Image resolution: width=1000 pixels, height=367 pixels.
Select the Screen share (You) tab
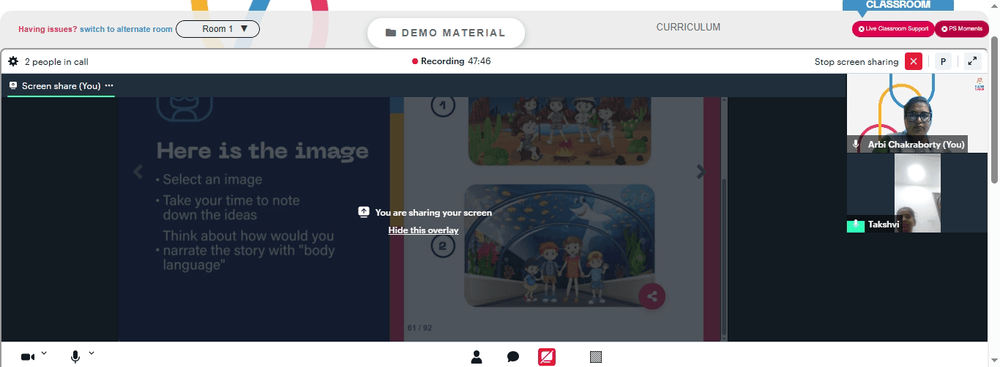[x=61, y=86]
